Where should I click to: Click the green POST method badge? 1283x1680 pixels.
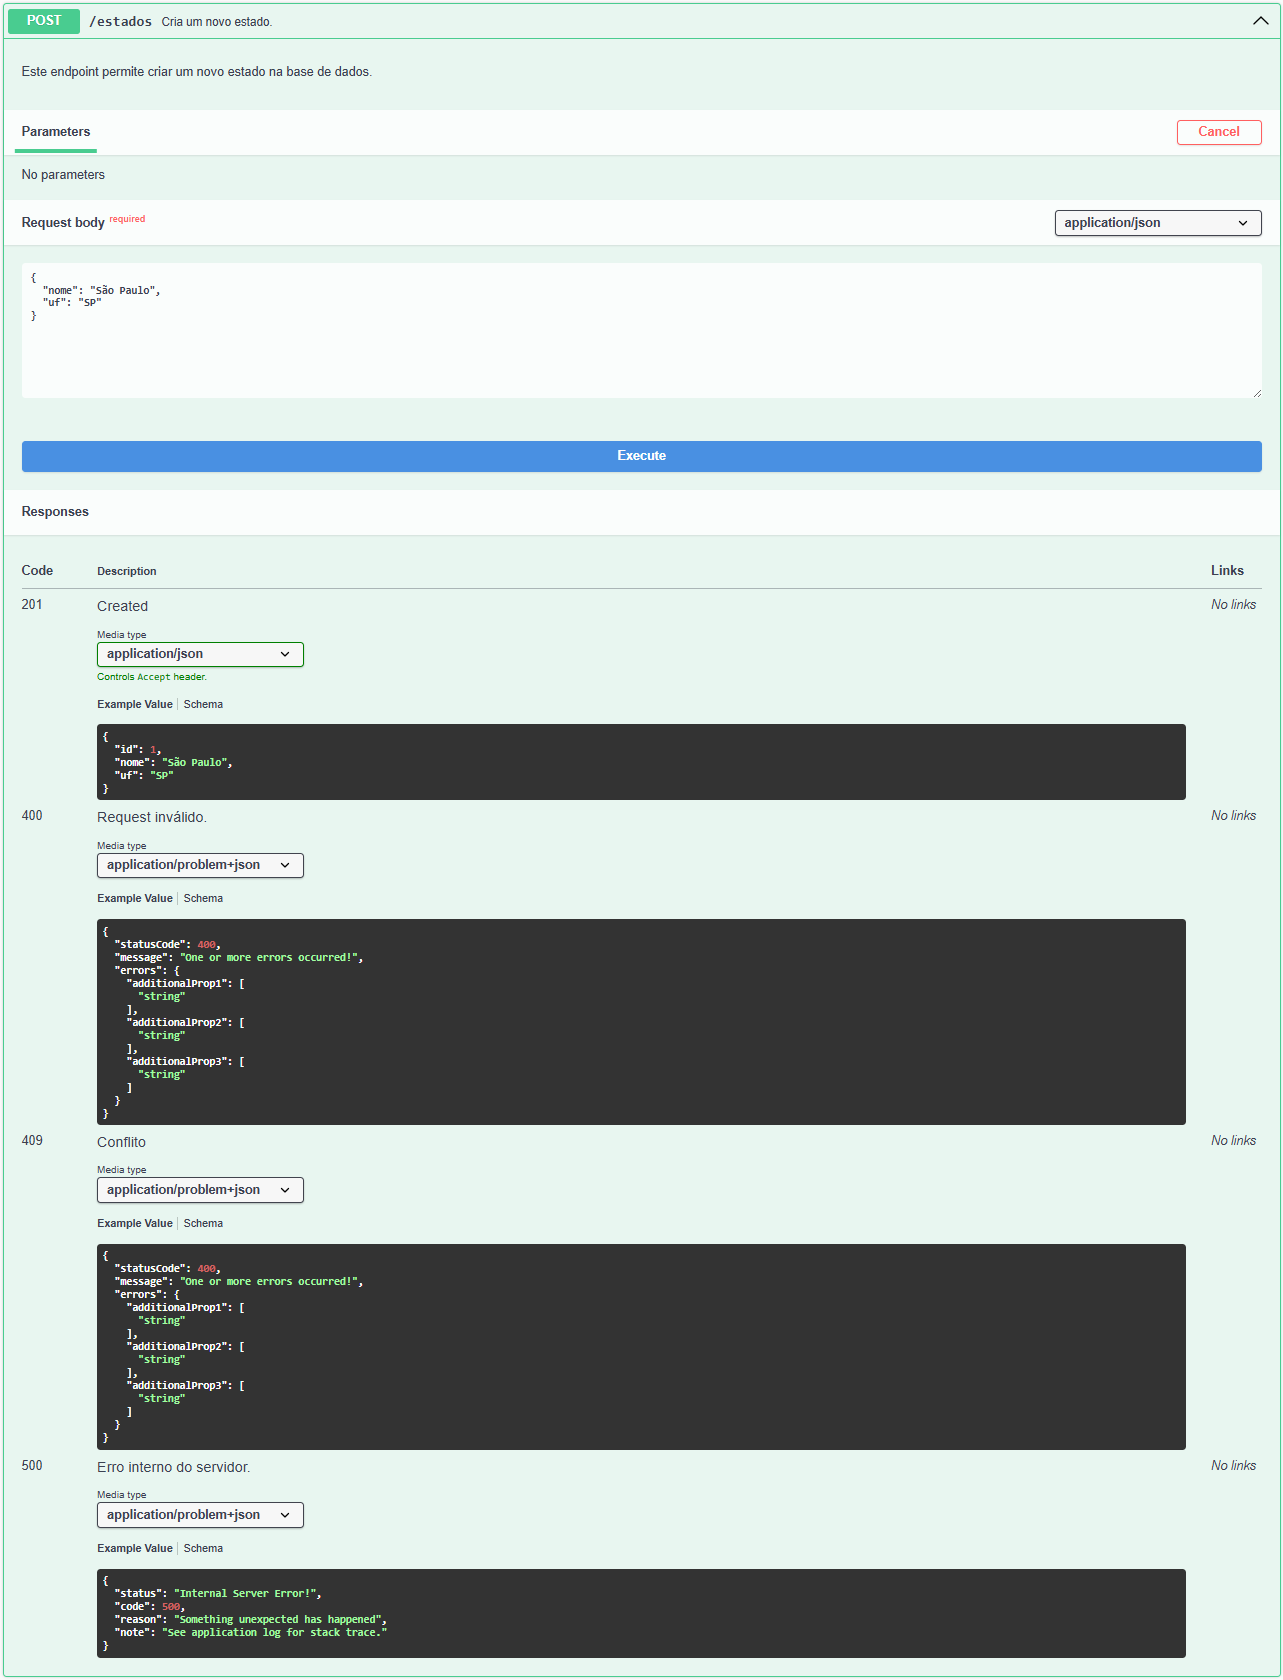tap(44, 21)
